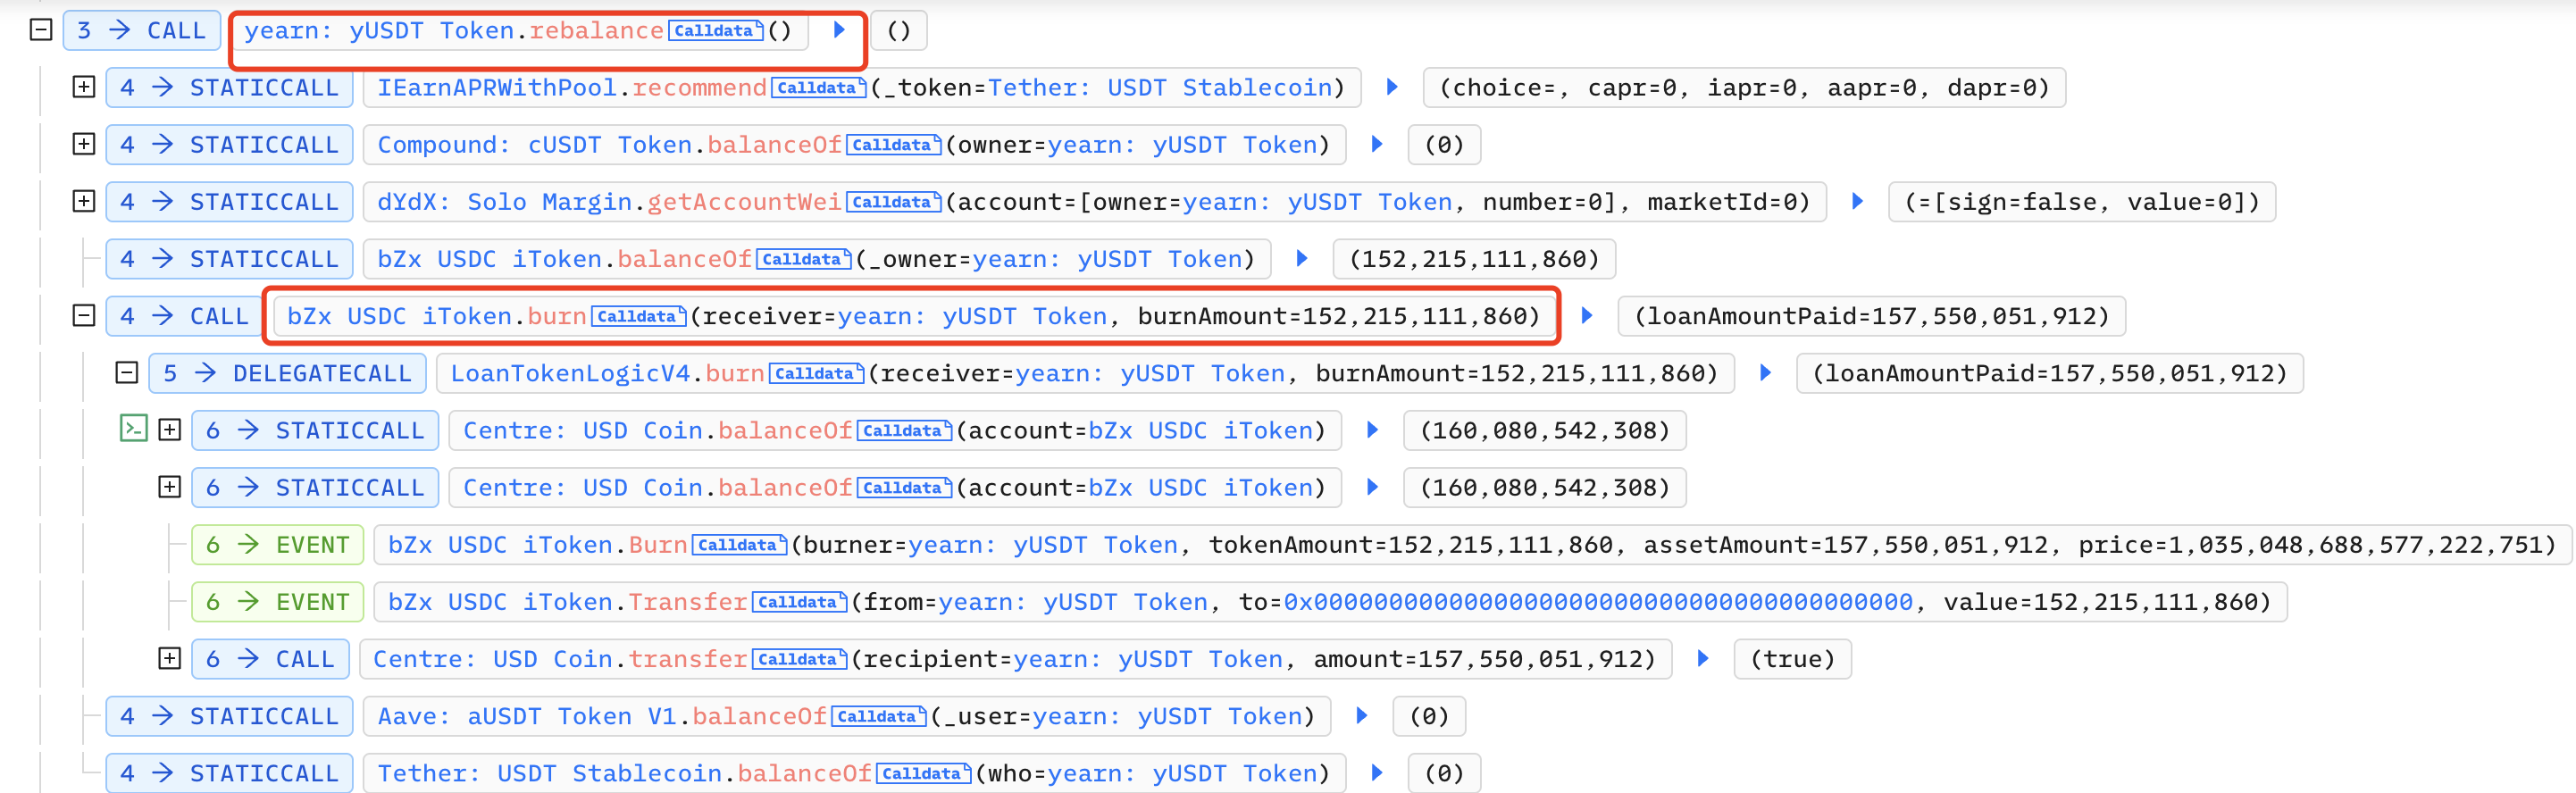The width and height of the screenshot is (2576, 793).
Task: Click the '(true)' return value
Action: 1793,659
